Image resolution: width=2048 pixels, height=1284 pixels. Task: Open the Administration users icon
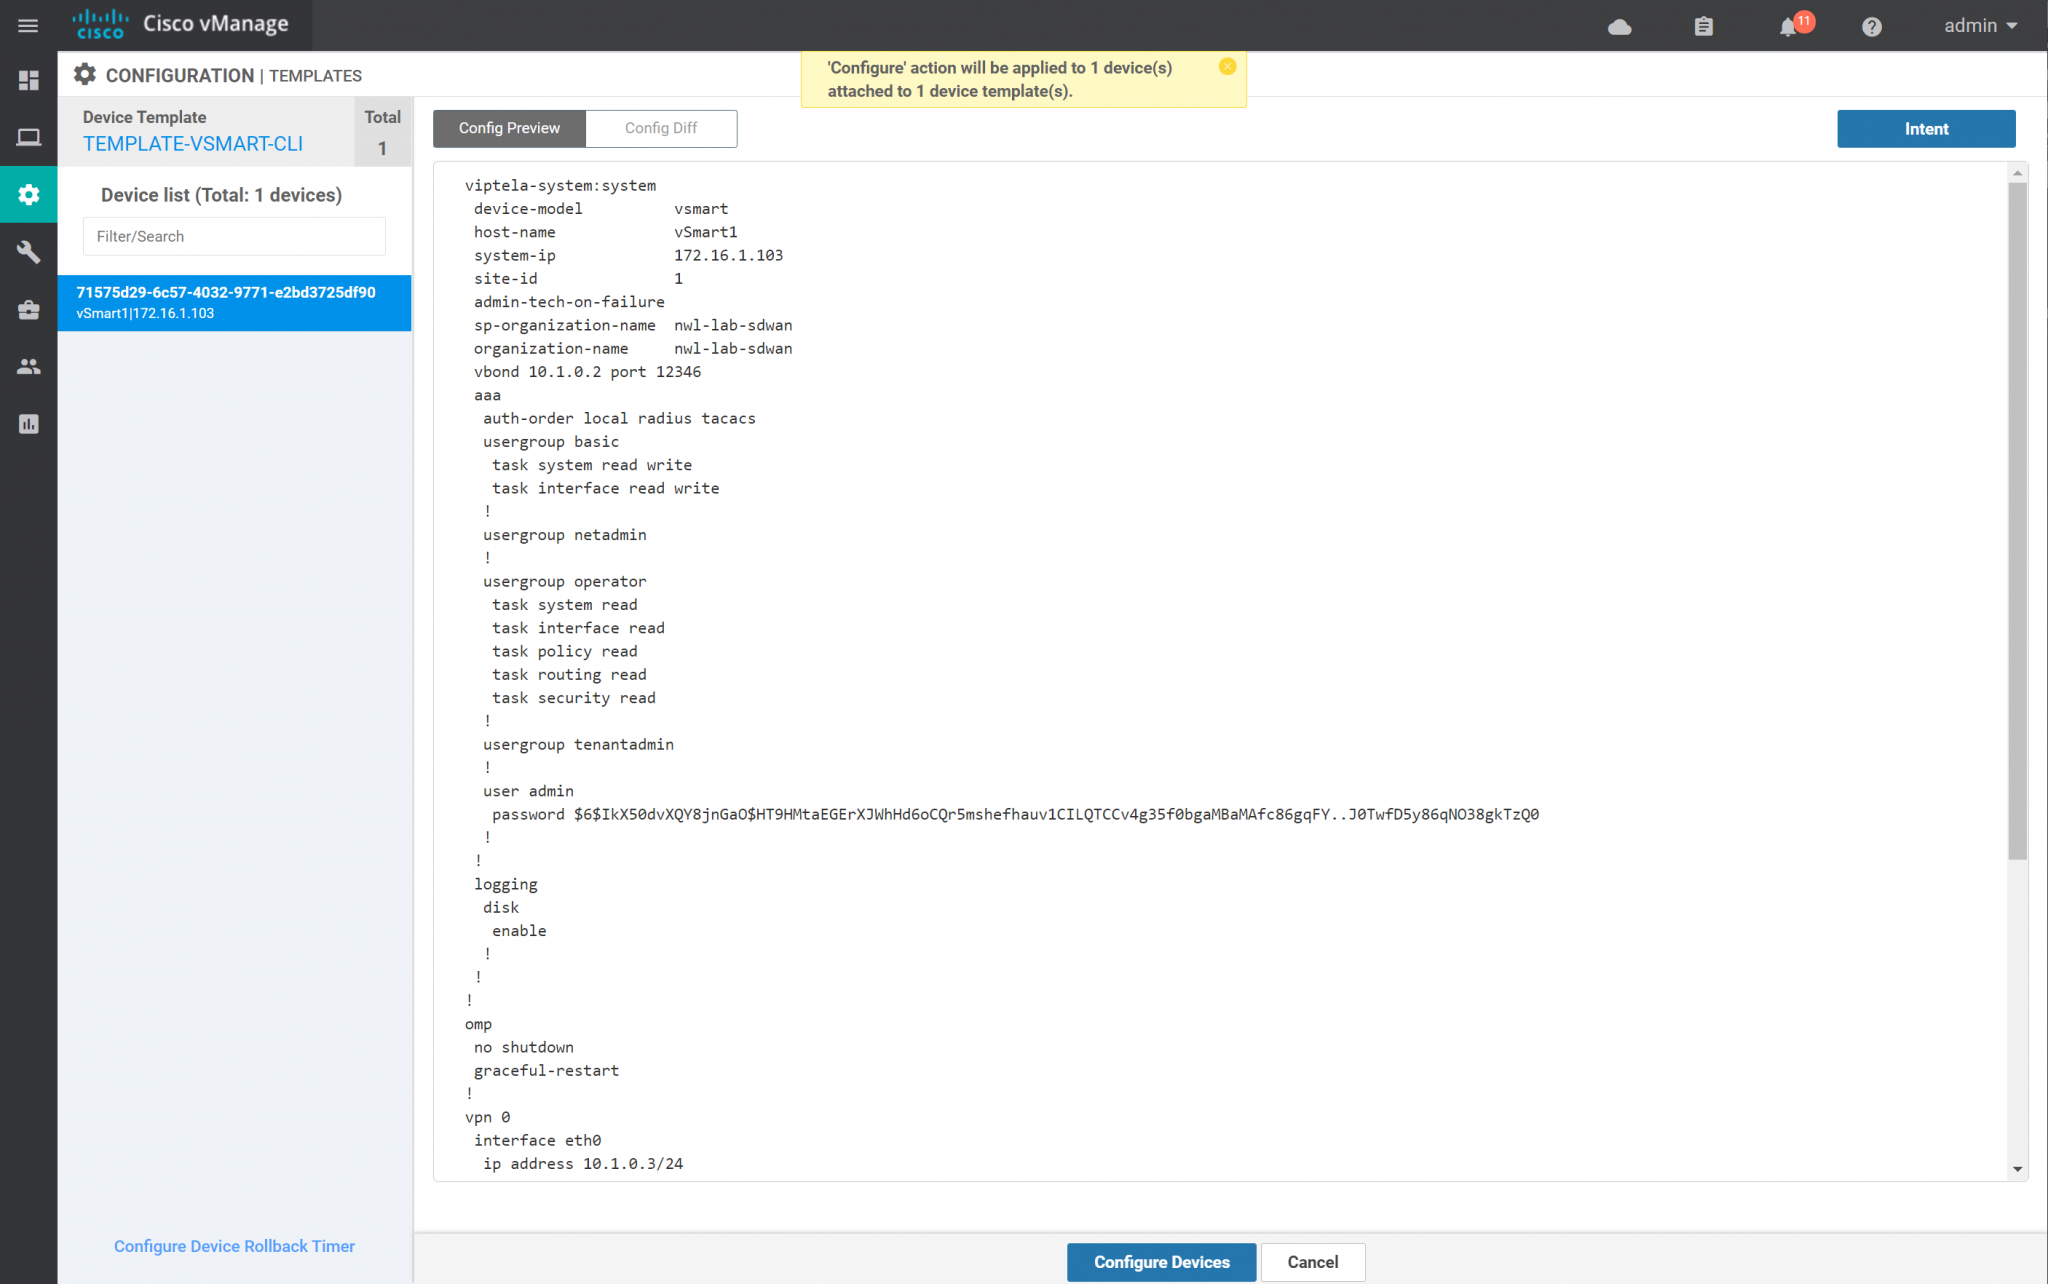pyautogui.click(x=28, y=366)
